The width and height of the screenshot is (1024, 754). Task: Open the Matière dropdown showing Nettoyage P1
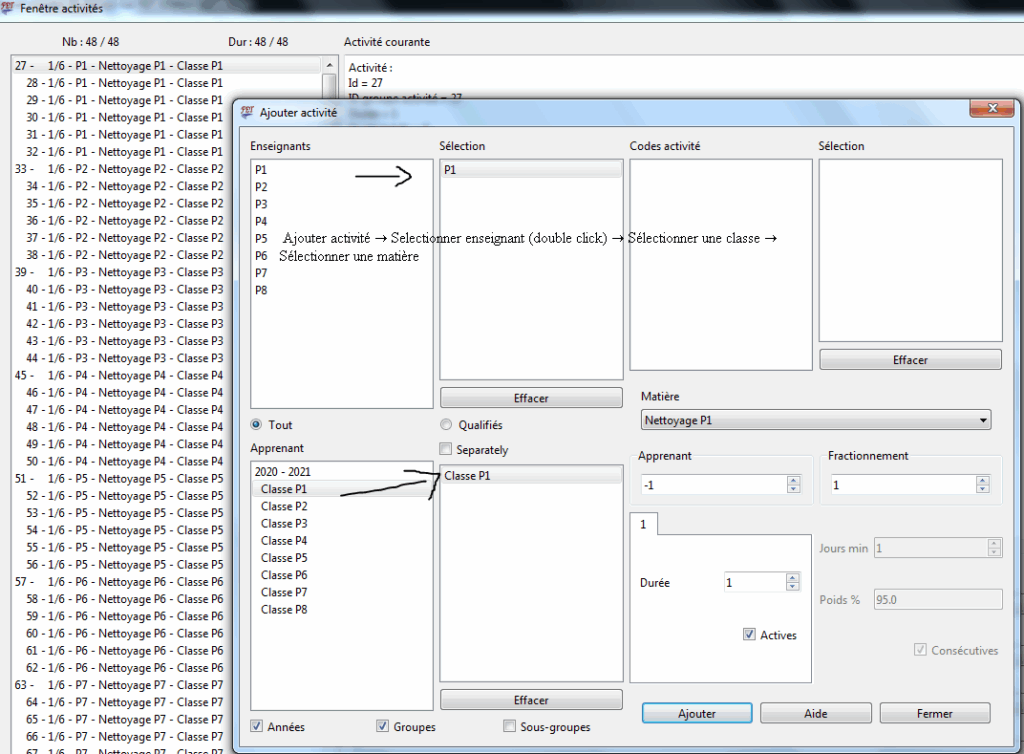pos(815,421)
